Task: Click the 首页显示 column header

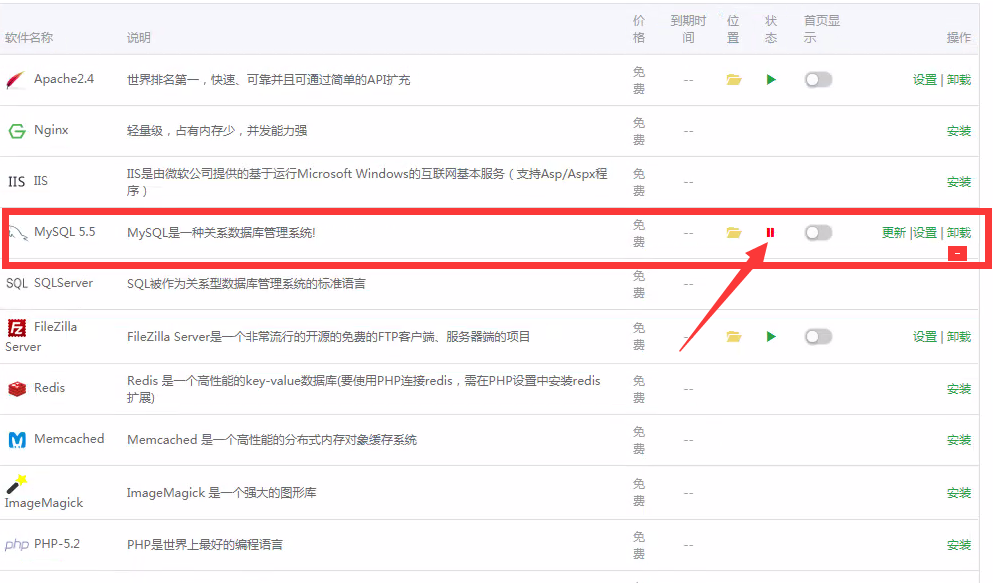Action: [822, 29]
